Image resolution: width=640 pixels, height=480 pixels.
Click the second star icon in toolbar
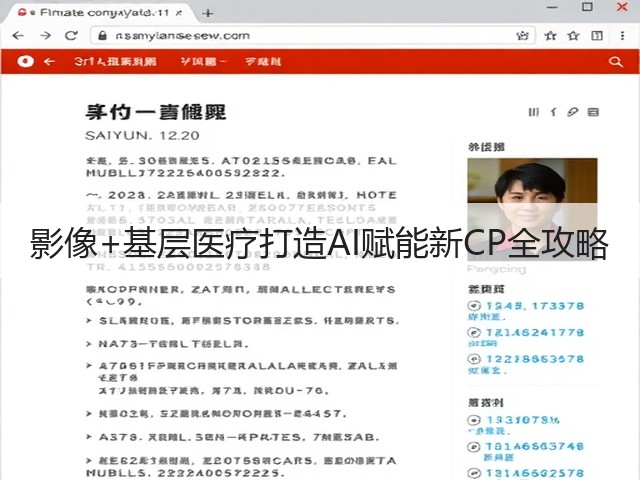coord(573,36)
